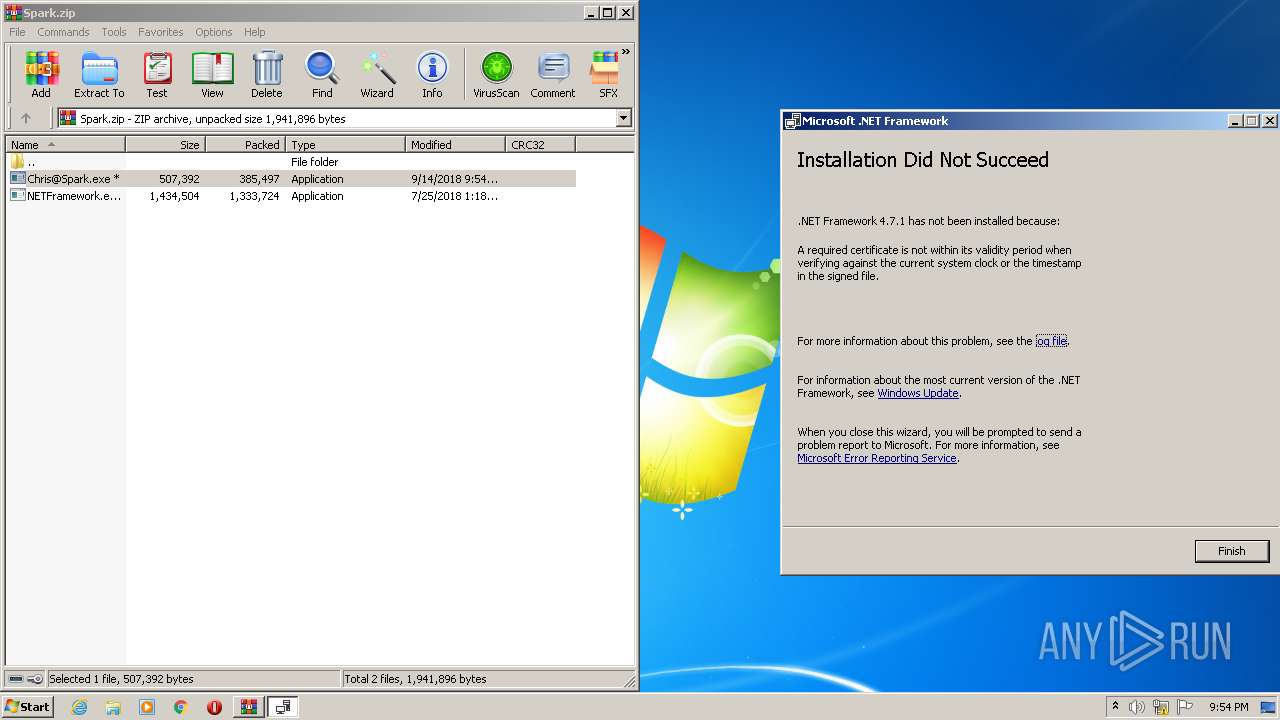Open the archive path dropdown arrow
The height and width of the screenshot is (720, 1280).
point(624,118)
